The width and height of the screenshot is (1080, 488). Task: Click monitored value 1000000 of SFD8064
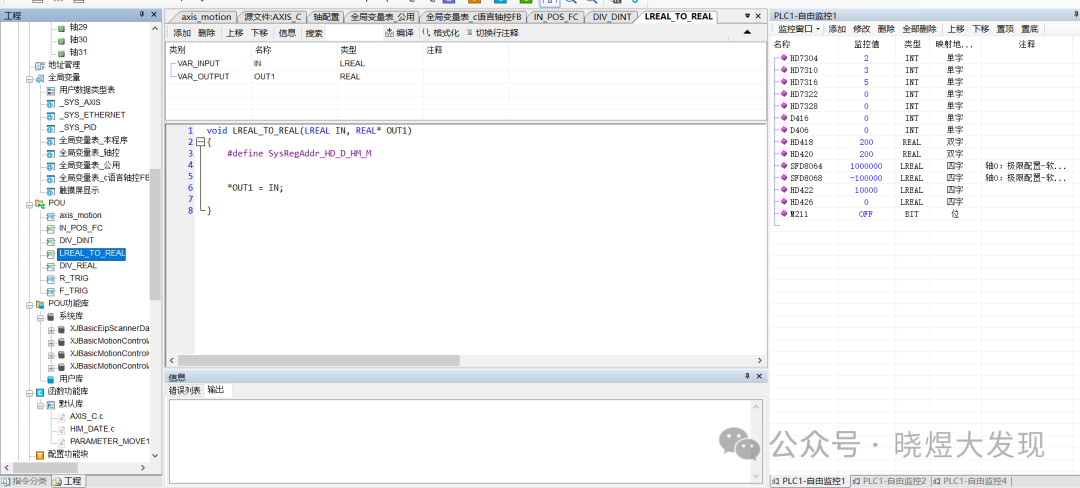[x=866, y=166]
